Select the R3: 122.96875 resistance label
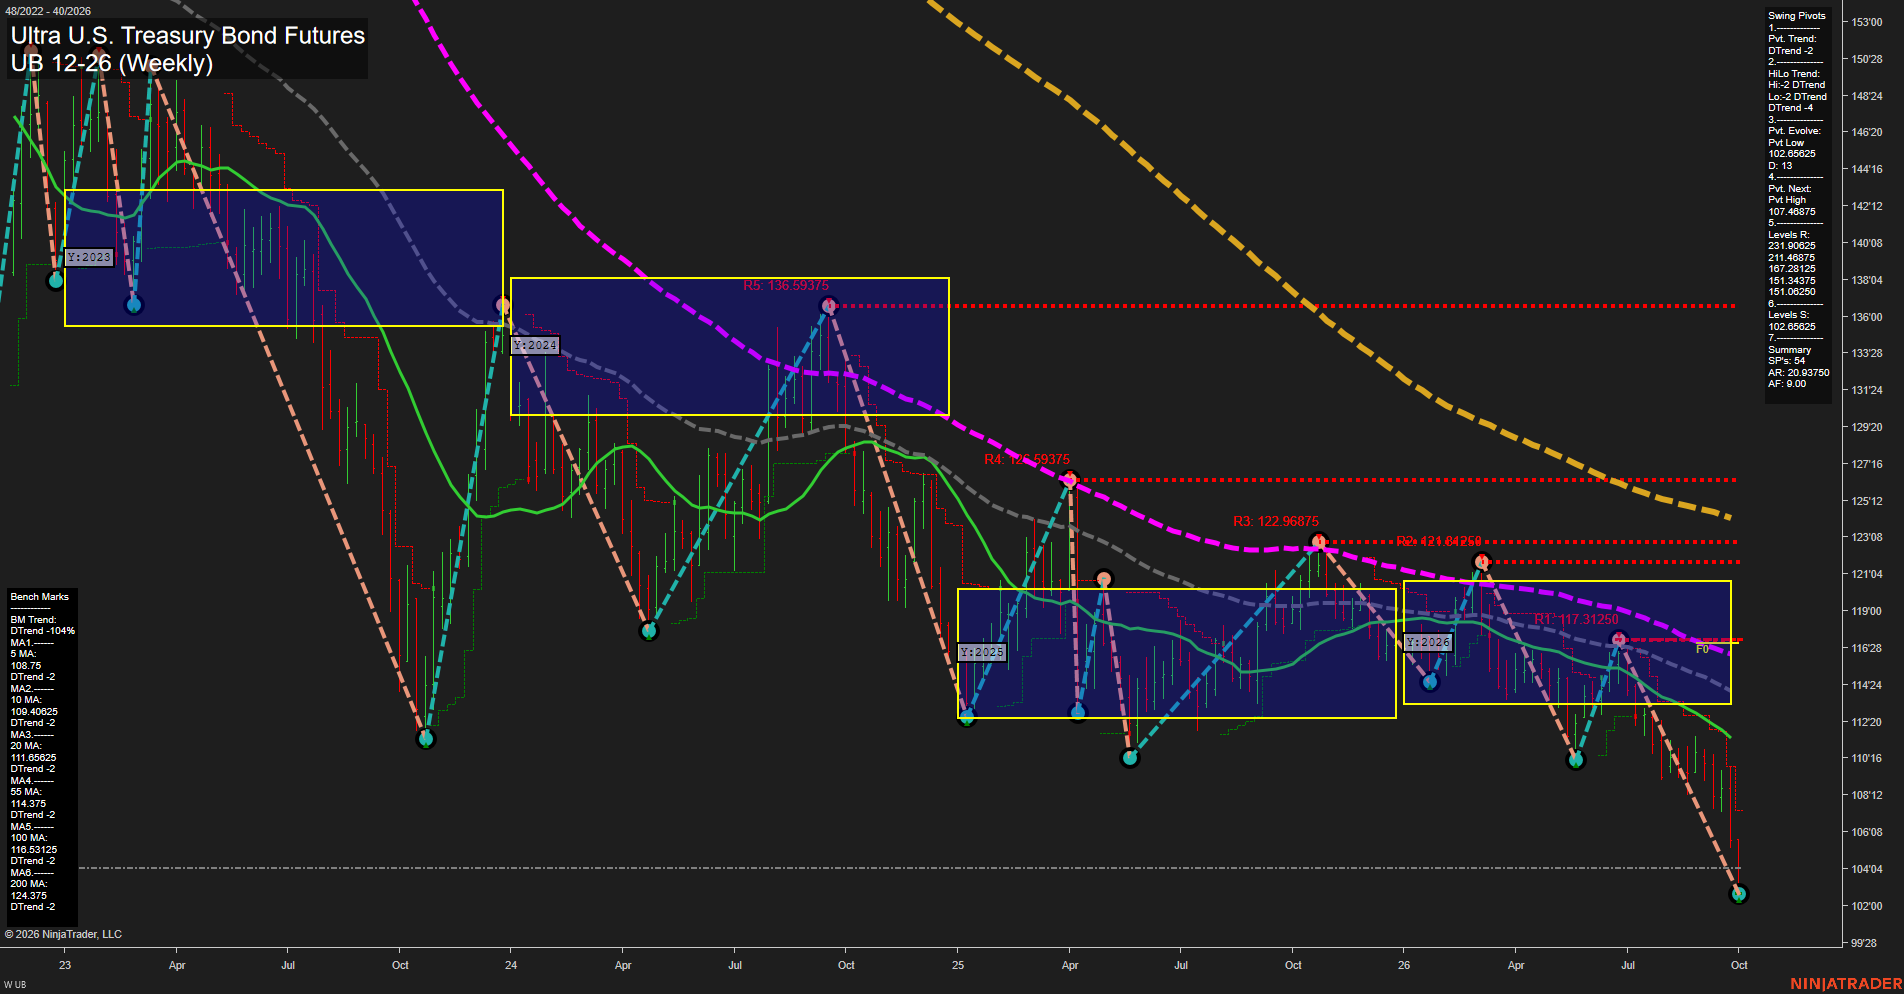 pos(1276,521)
